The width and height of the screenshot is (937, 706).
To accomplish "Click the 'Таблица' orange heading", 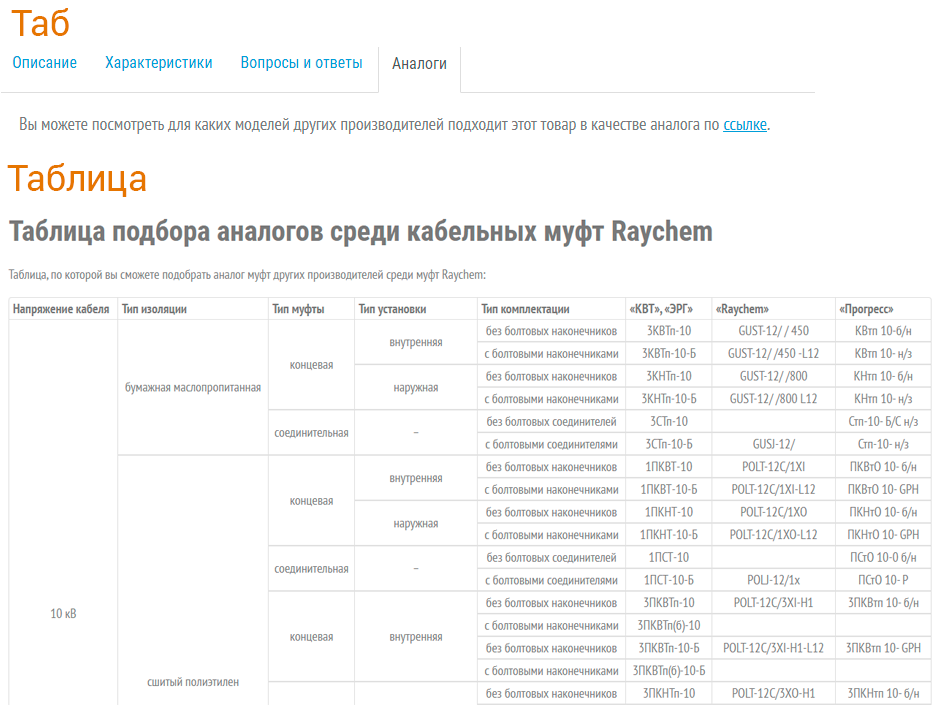I will (77, 179).
